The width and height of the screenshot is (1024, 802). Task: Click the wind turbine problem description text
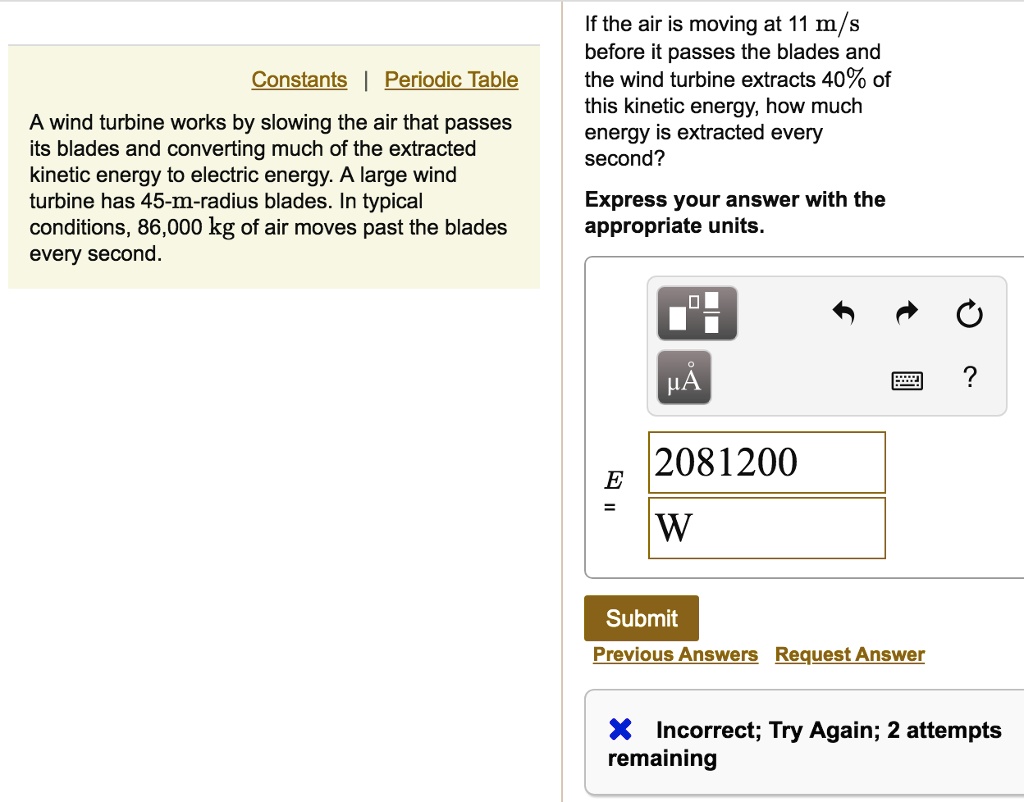click(x=270, y=187)
